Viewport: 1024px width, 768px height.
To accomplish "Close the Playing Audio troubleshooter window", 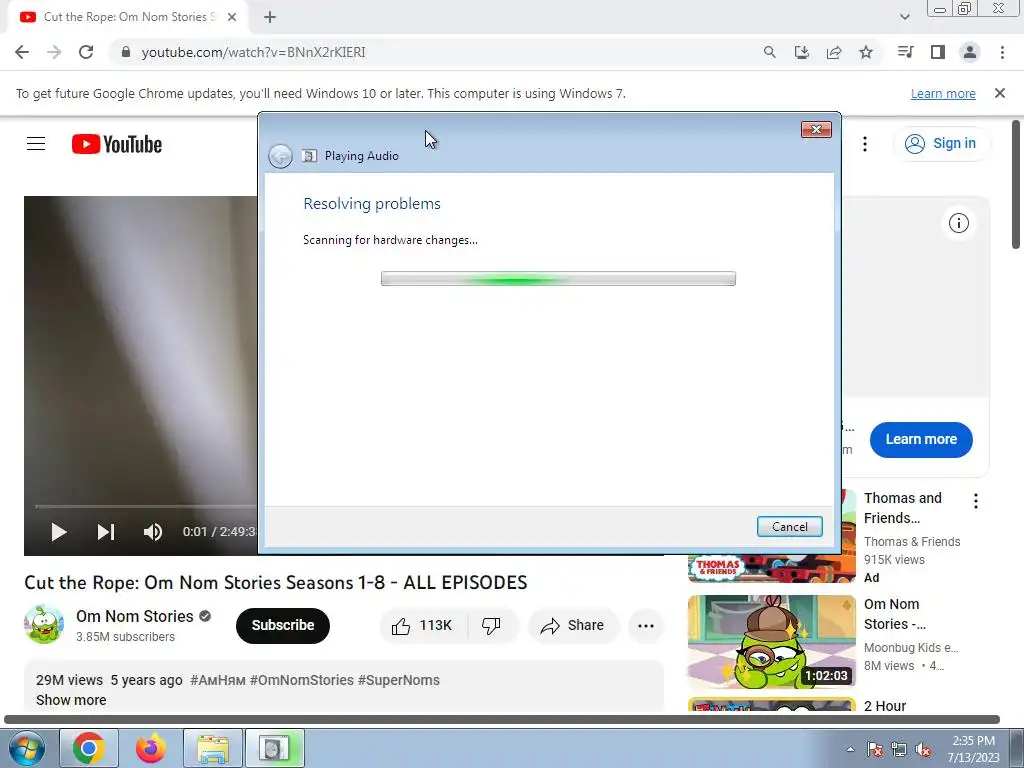I will coord(816,129).
